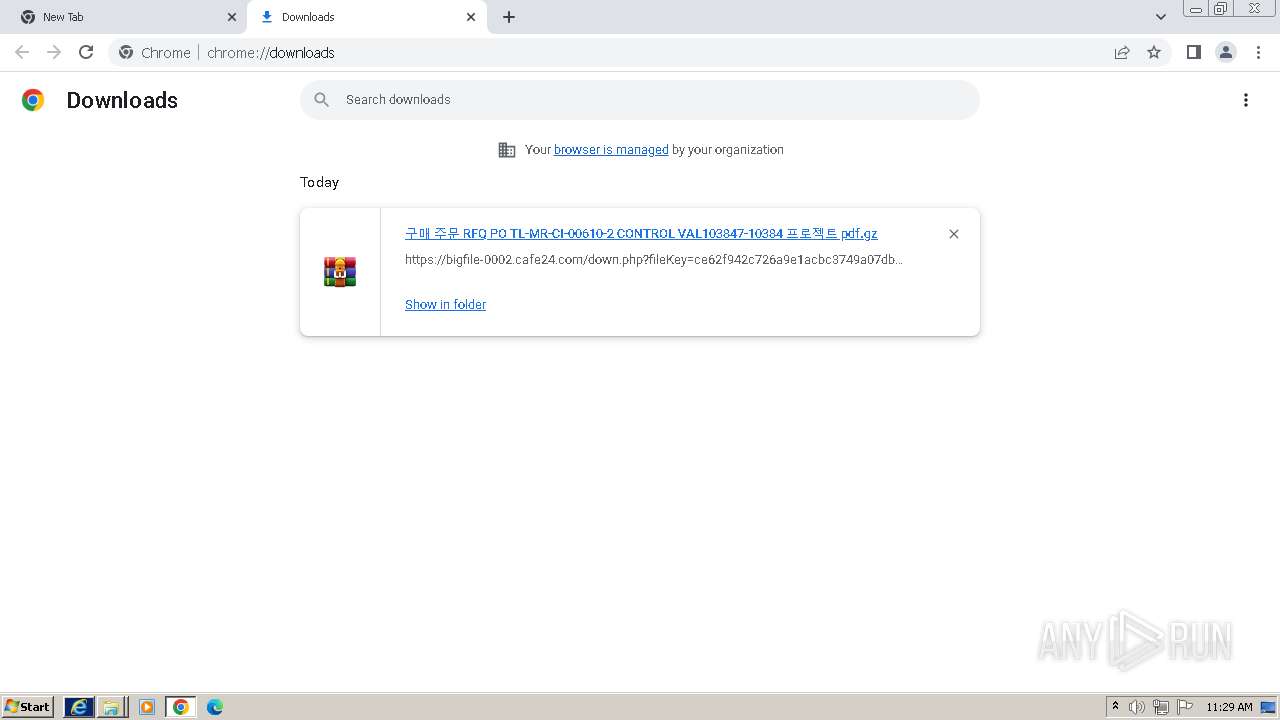Select the Downloads tab

367,17
